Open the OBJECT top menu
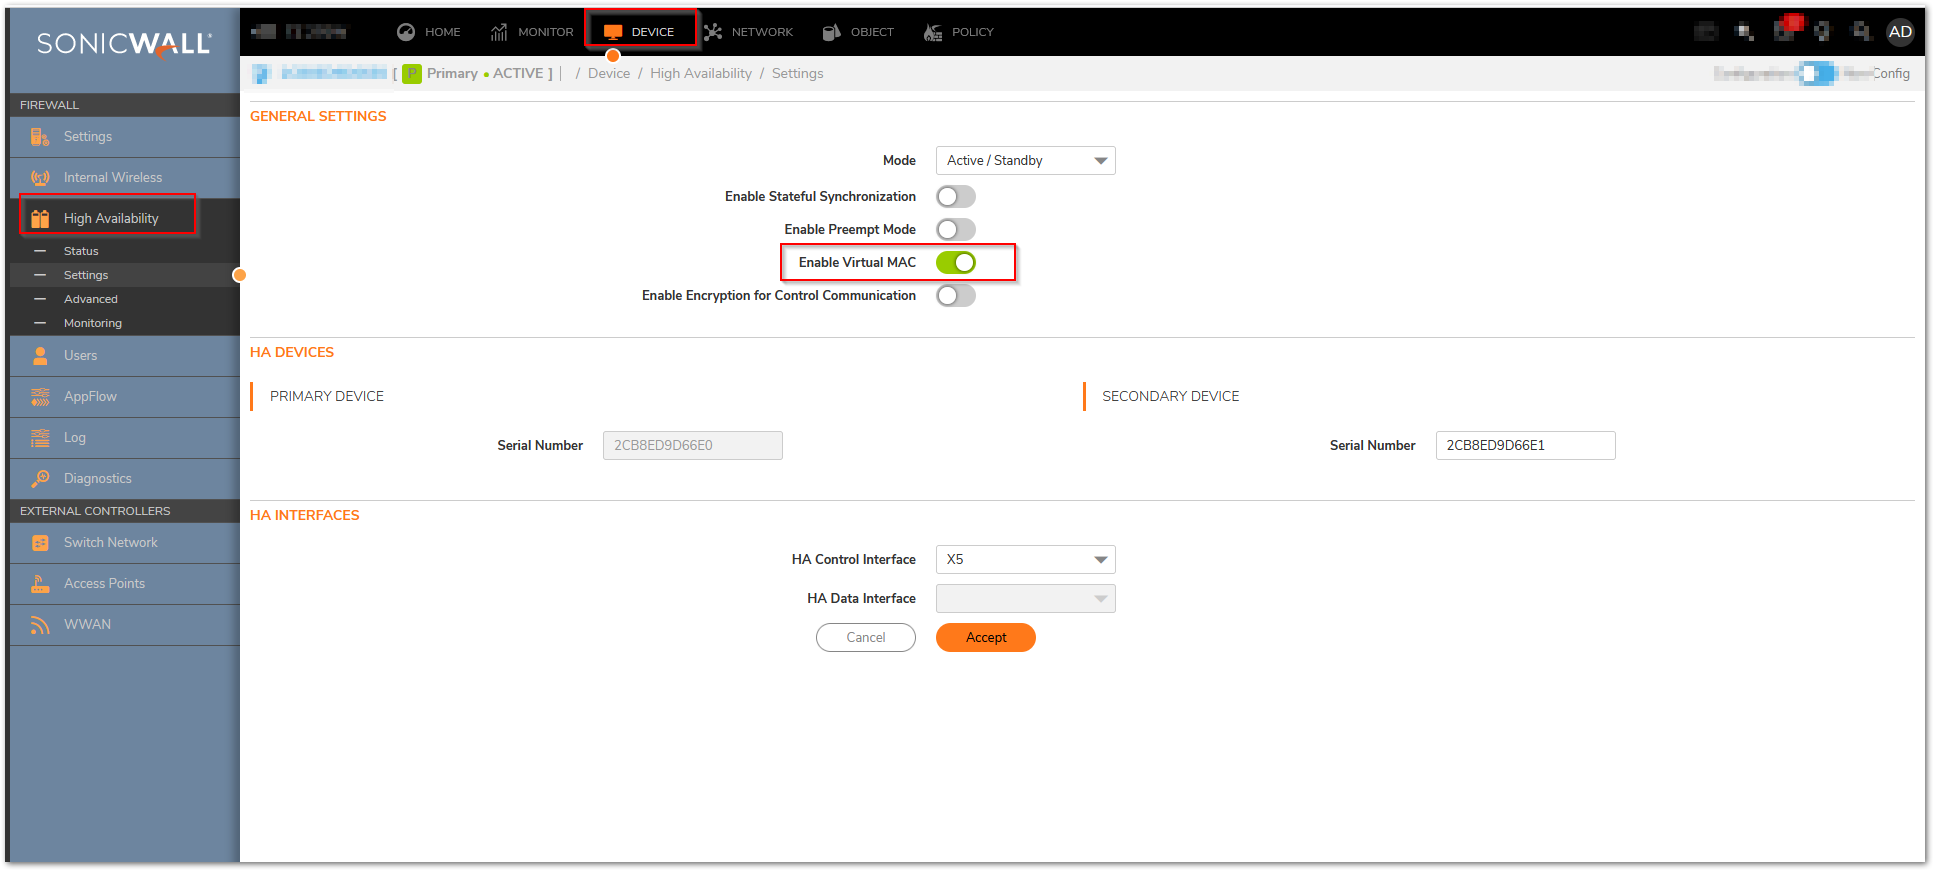1934x871 pixels. (x=858, y=32)
